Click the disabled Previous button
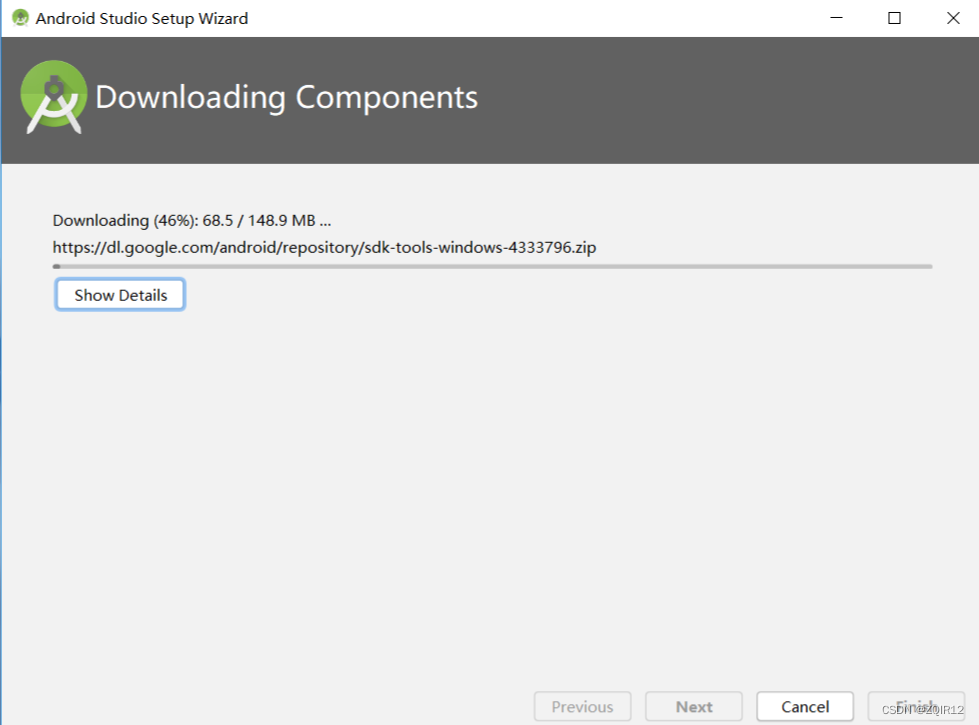979x725 pixels. click(583, 706)
